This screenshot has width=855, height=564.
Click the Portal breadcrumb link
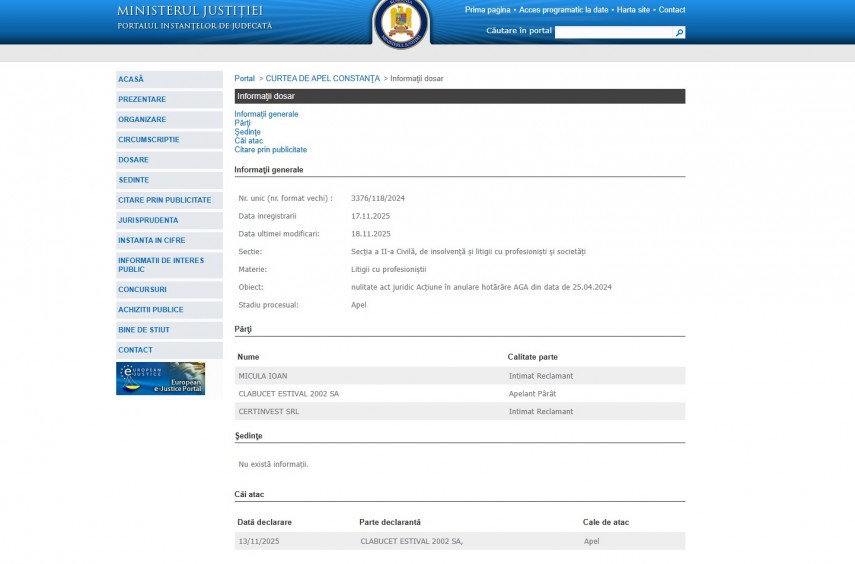coord(244,78)
